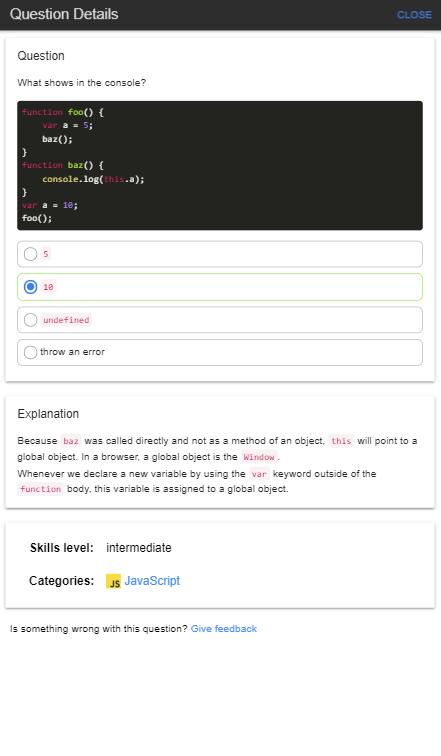Open the JavaScript category link
The image size is (441, 756).
click(152, 580)
